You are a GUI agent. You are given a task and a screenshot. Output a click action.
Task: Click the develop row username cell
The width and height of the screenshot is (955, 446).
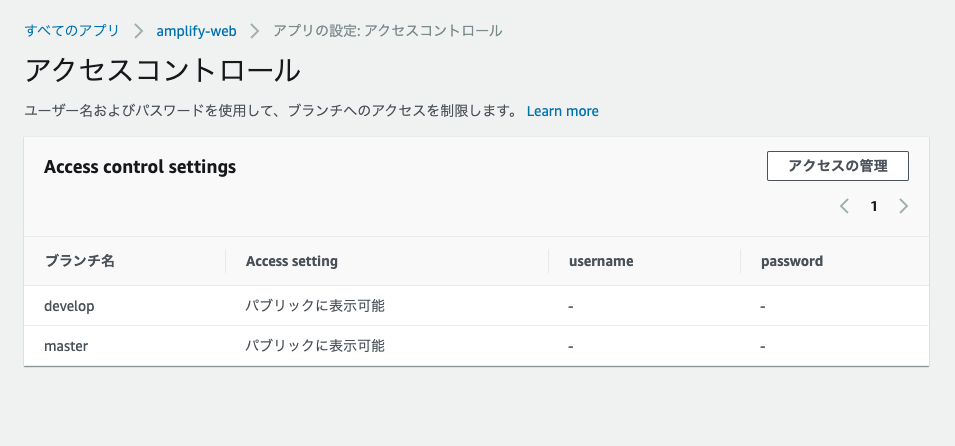(x=571, y=306)
